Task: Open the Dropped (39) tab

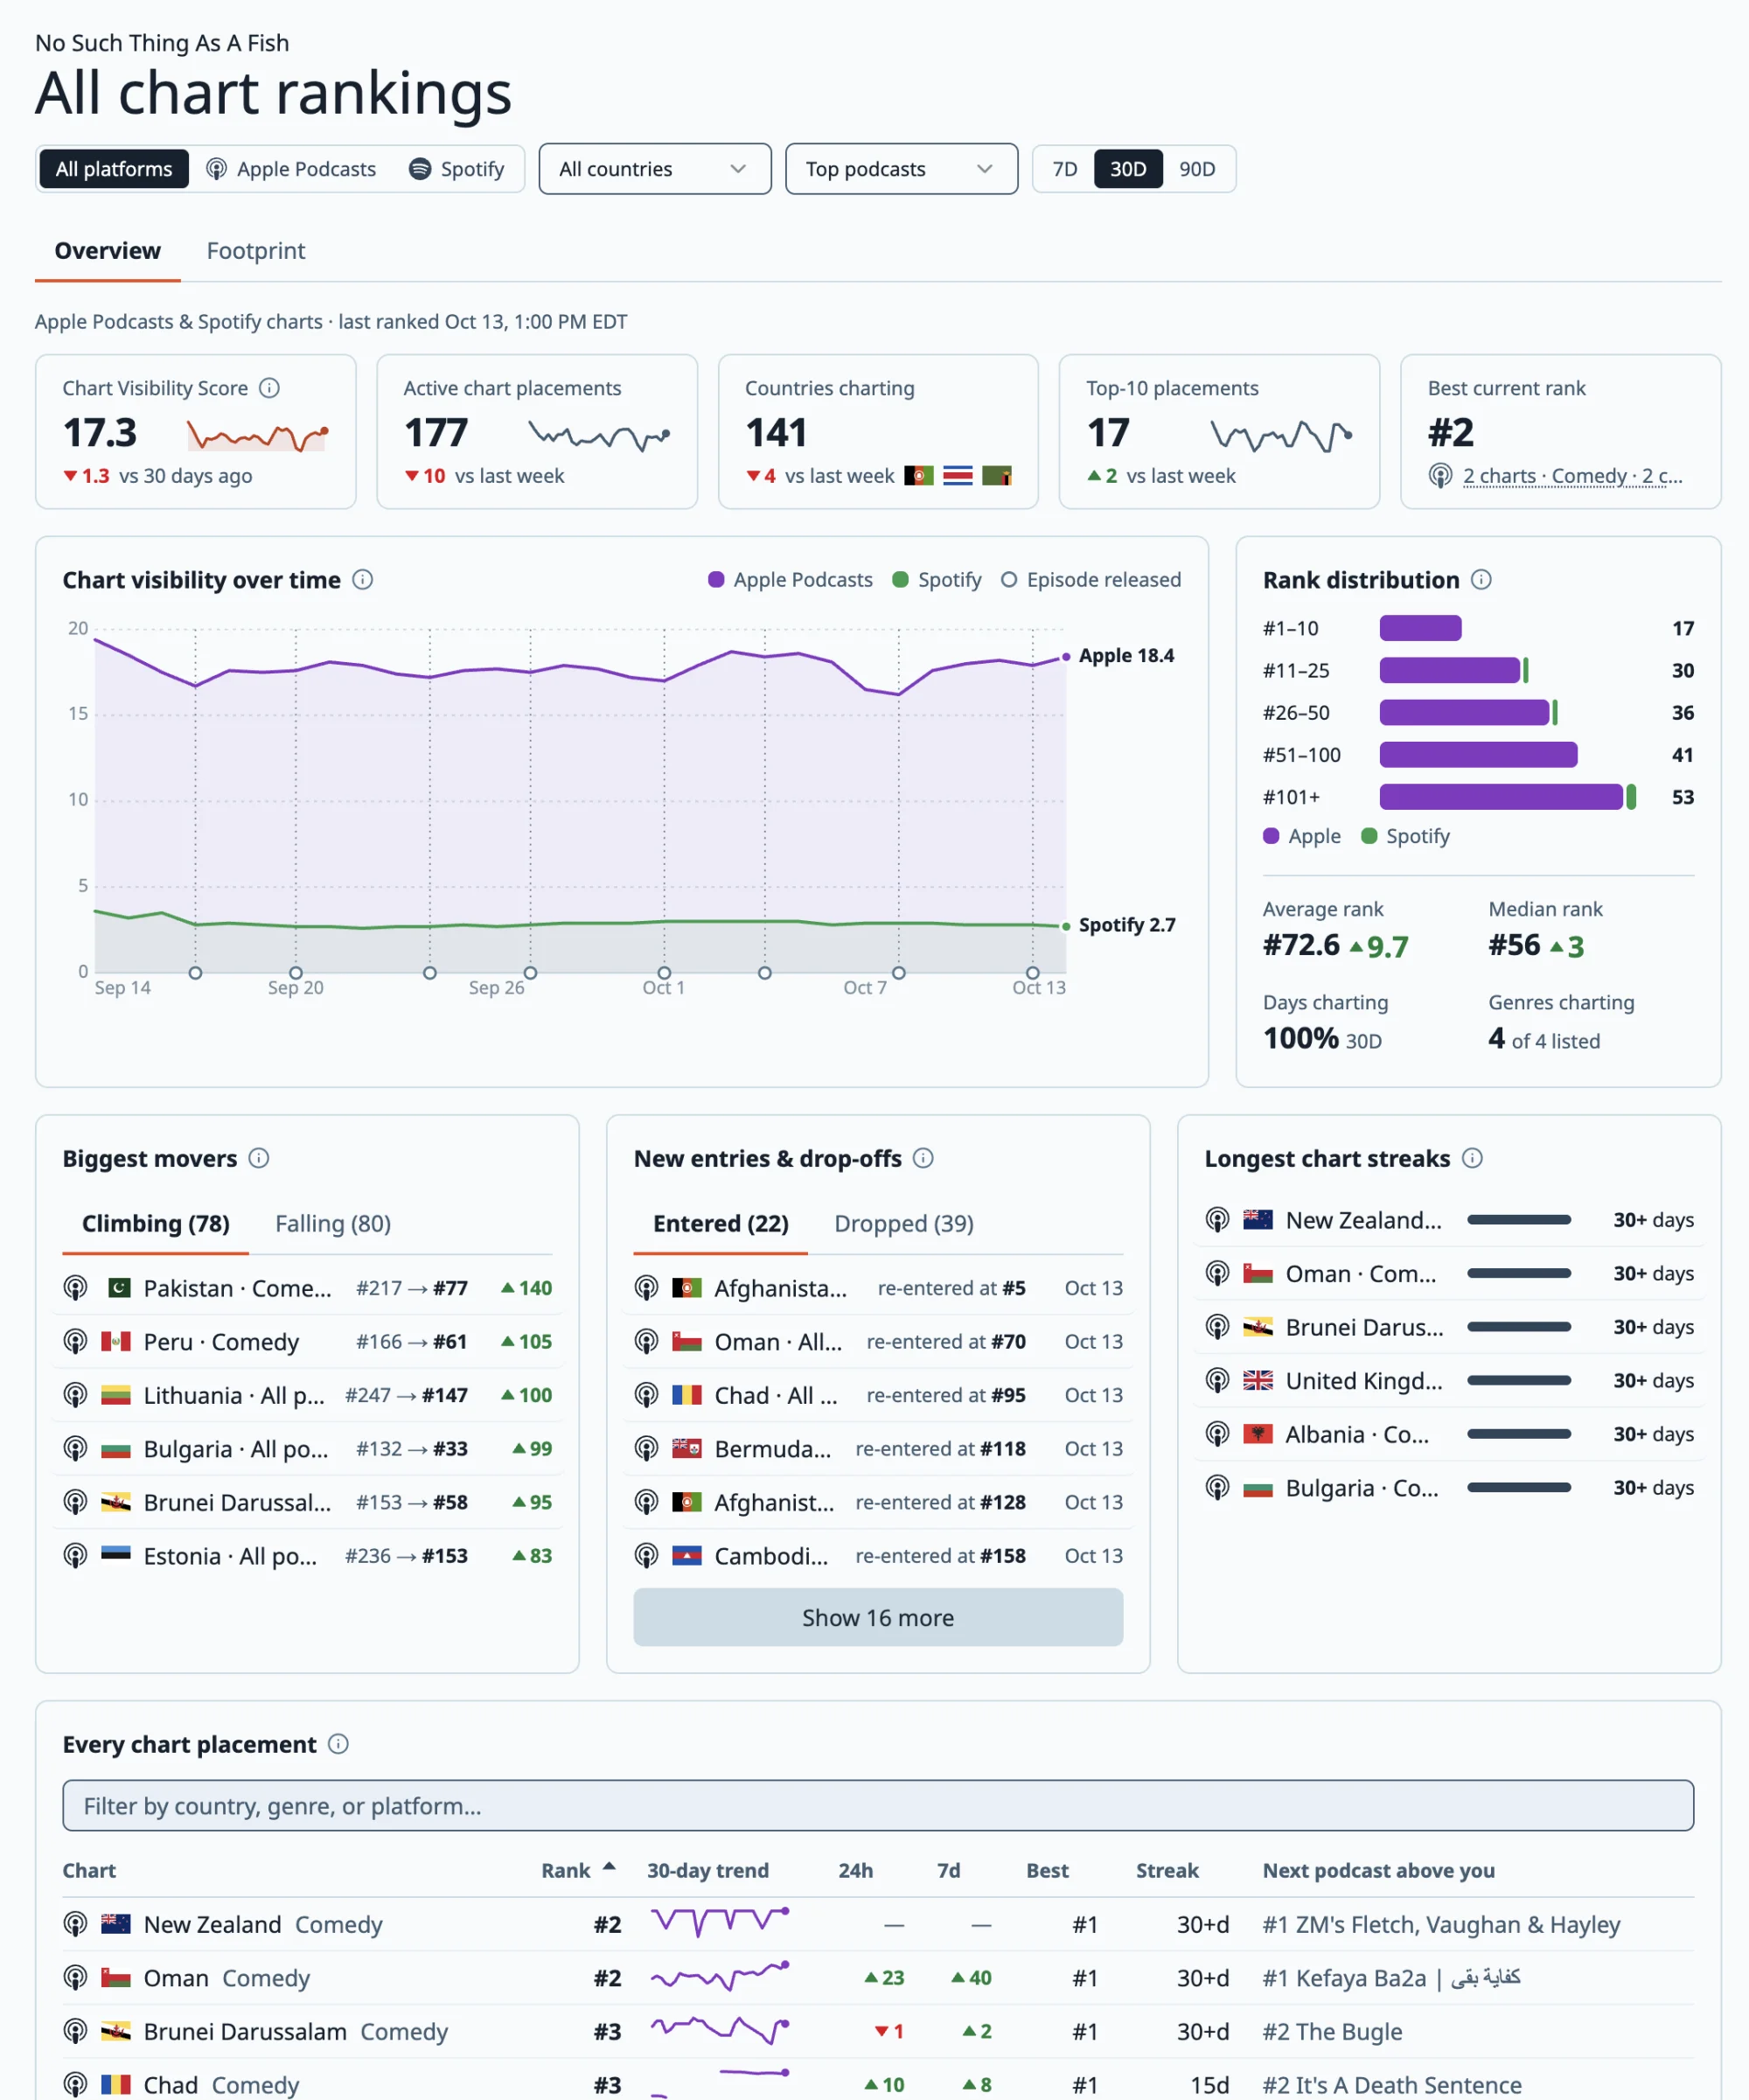Action: click(x=904, y=1224)
